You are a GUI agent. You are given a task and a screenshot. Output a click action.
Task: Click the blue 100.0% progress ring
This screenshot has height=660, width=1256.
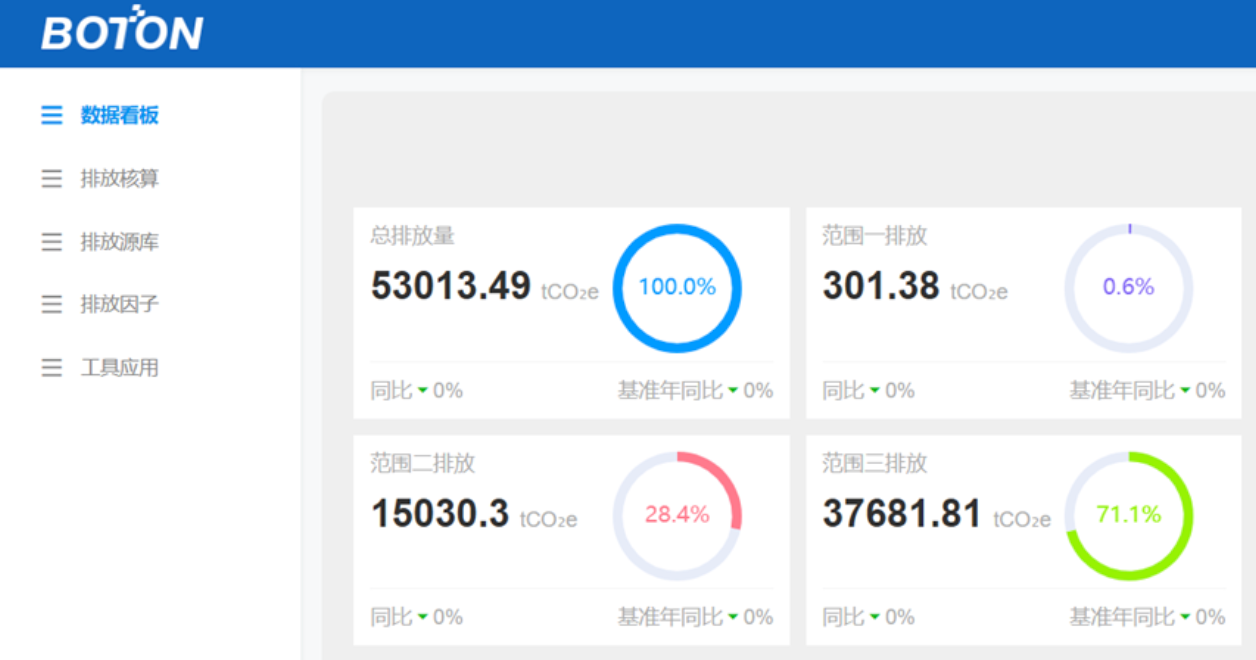[x=677, y=288]
